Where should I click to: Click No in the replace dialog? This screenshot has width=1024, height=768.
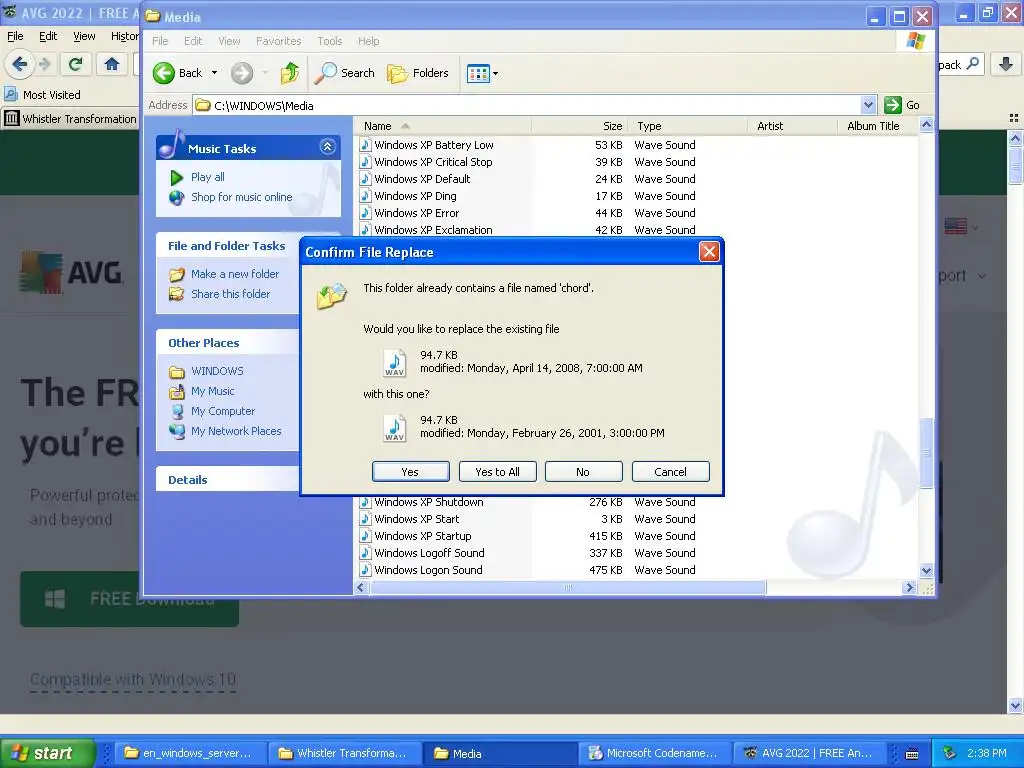click(x=583, y=472)
